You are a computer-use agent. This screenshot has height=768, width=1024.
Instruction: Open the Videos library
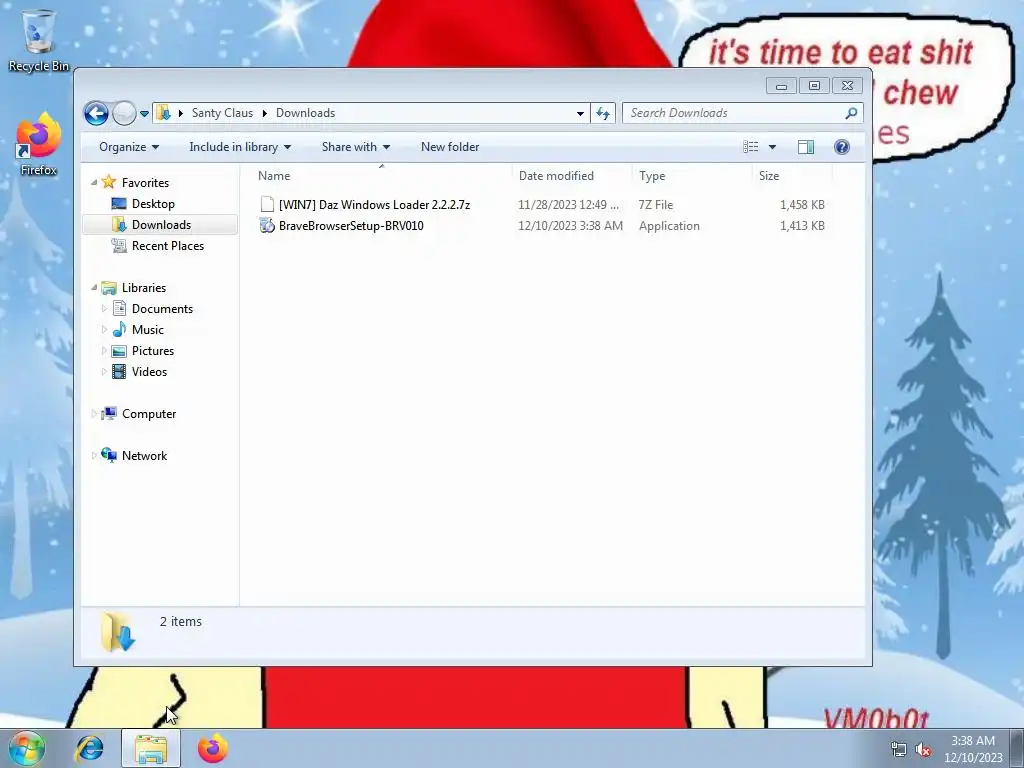coord(149,372)
